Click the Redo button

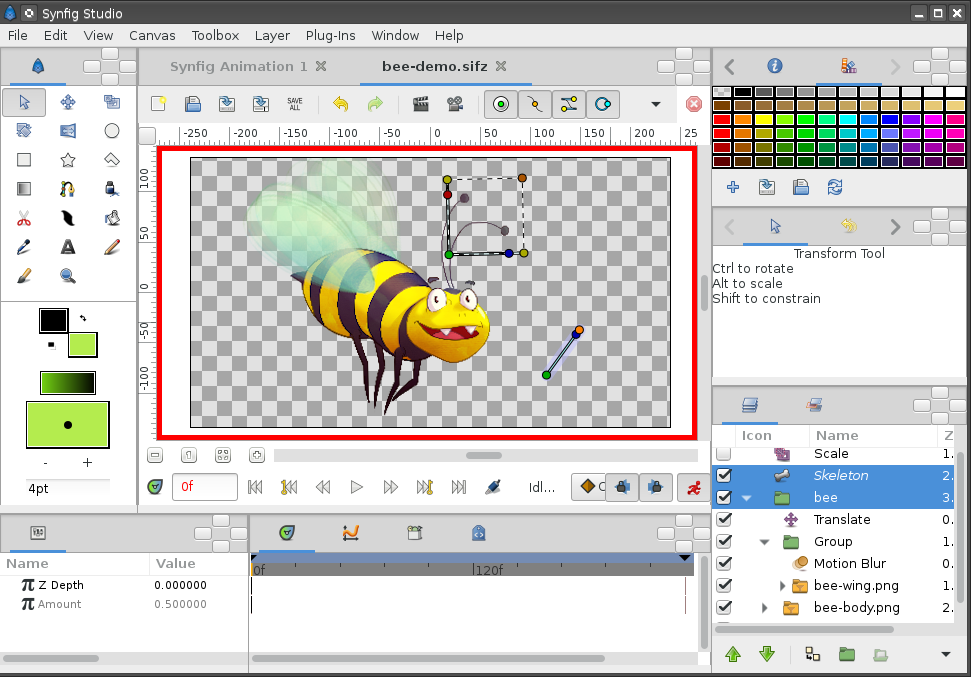coord(375,103)
